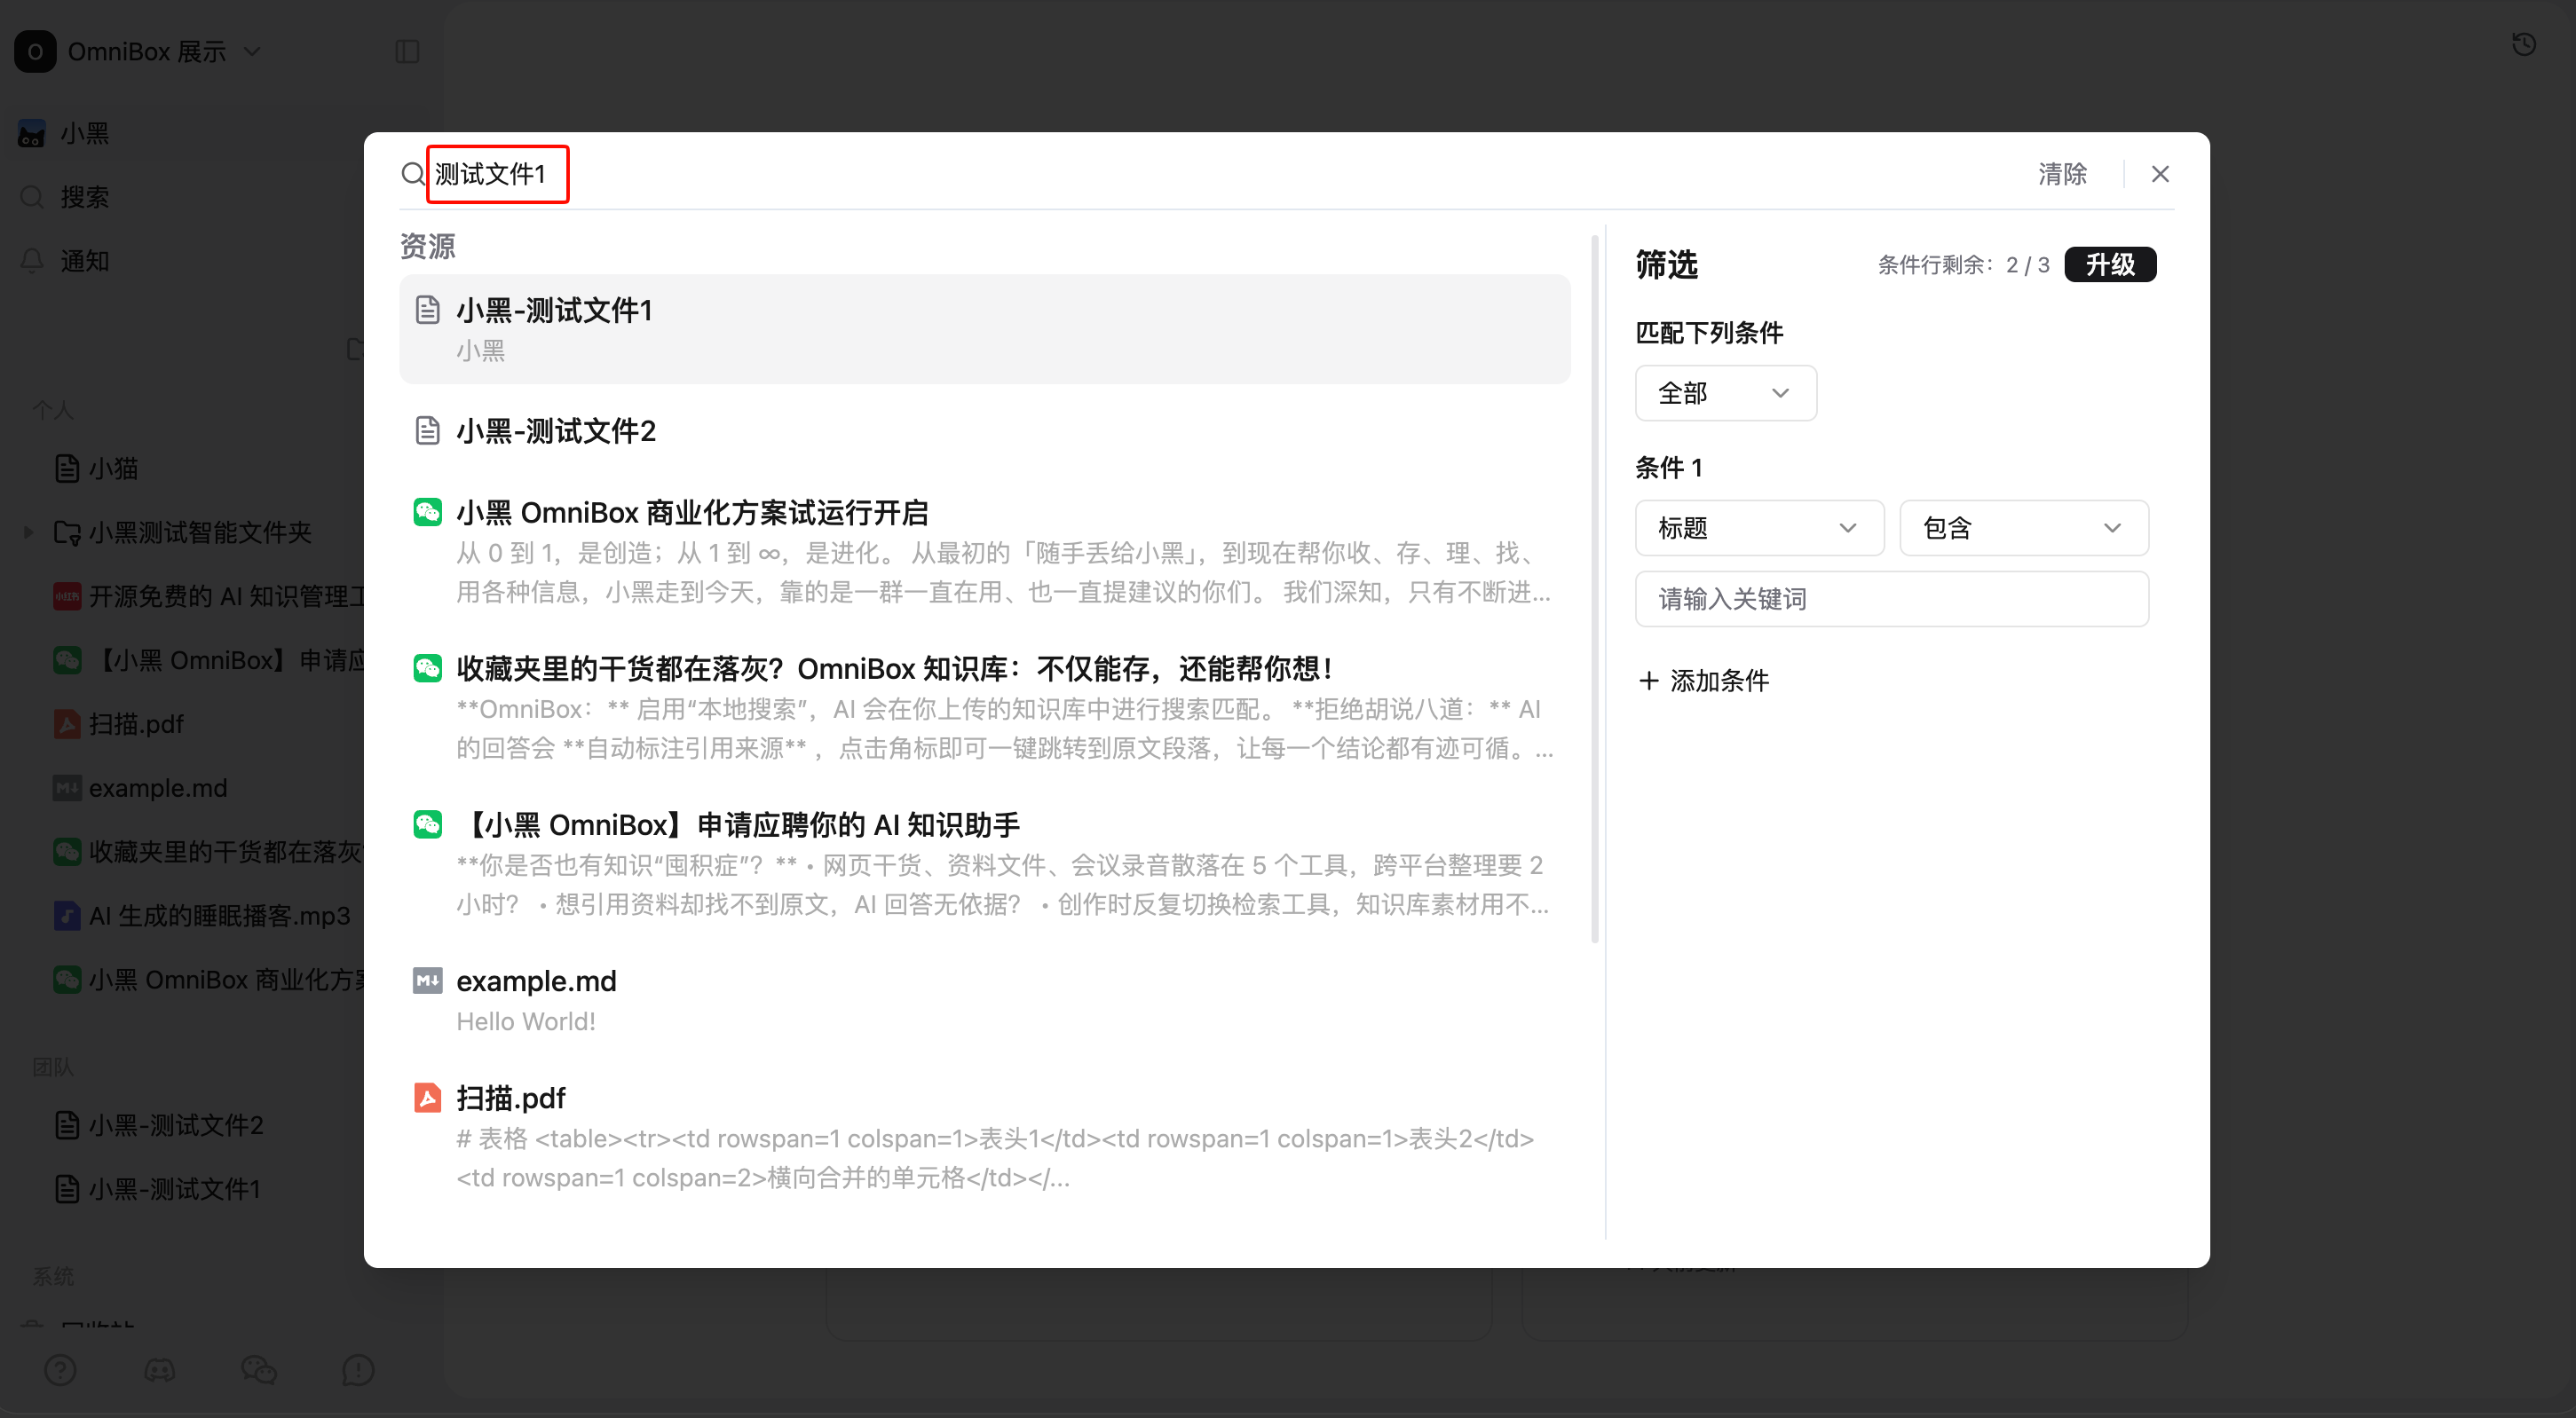Click the 升级 upgrade button
Viewport: 2576px width, 1418px height.
pos(2110,265)
